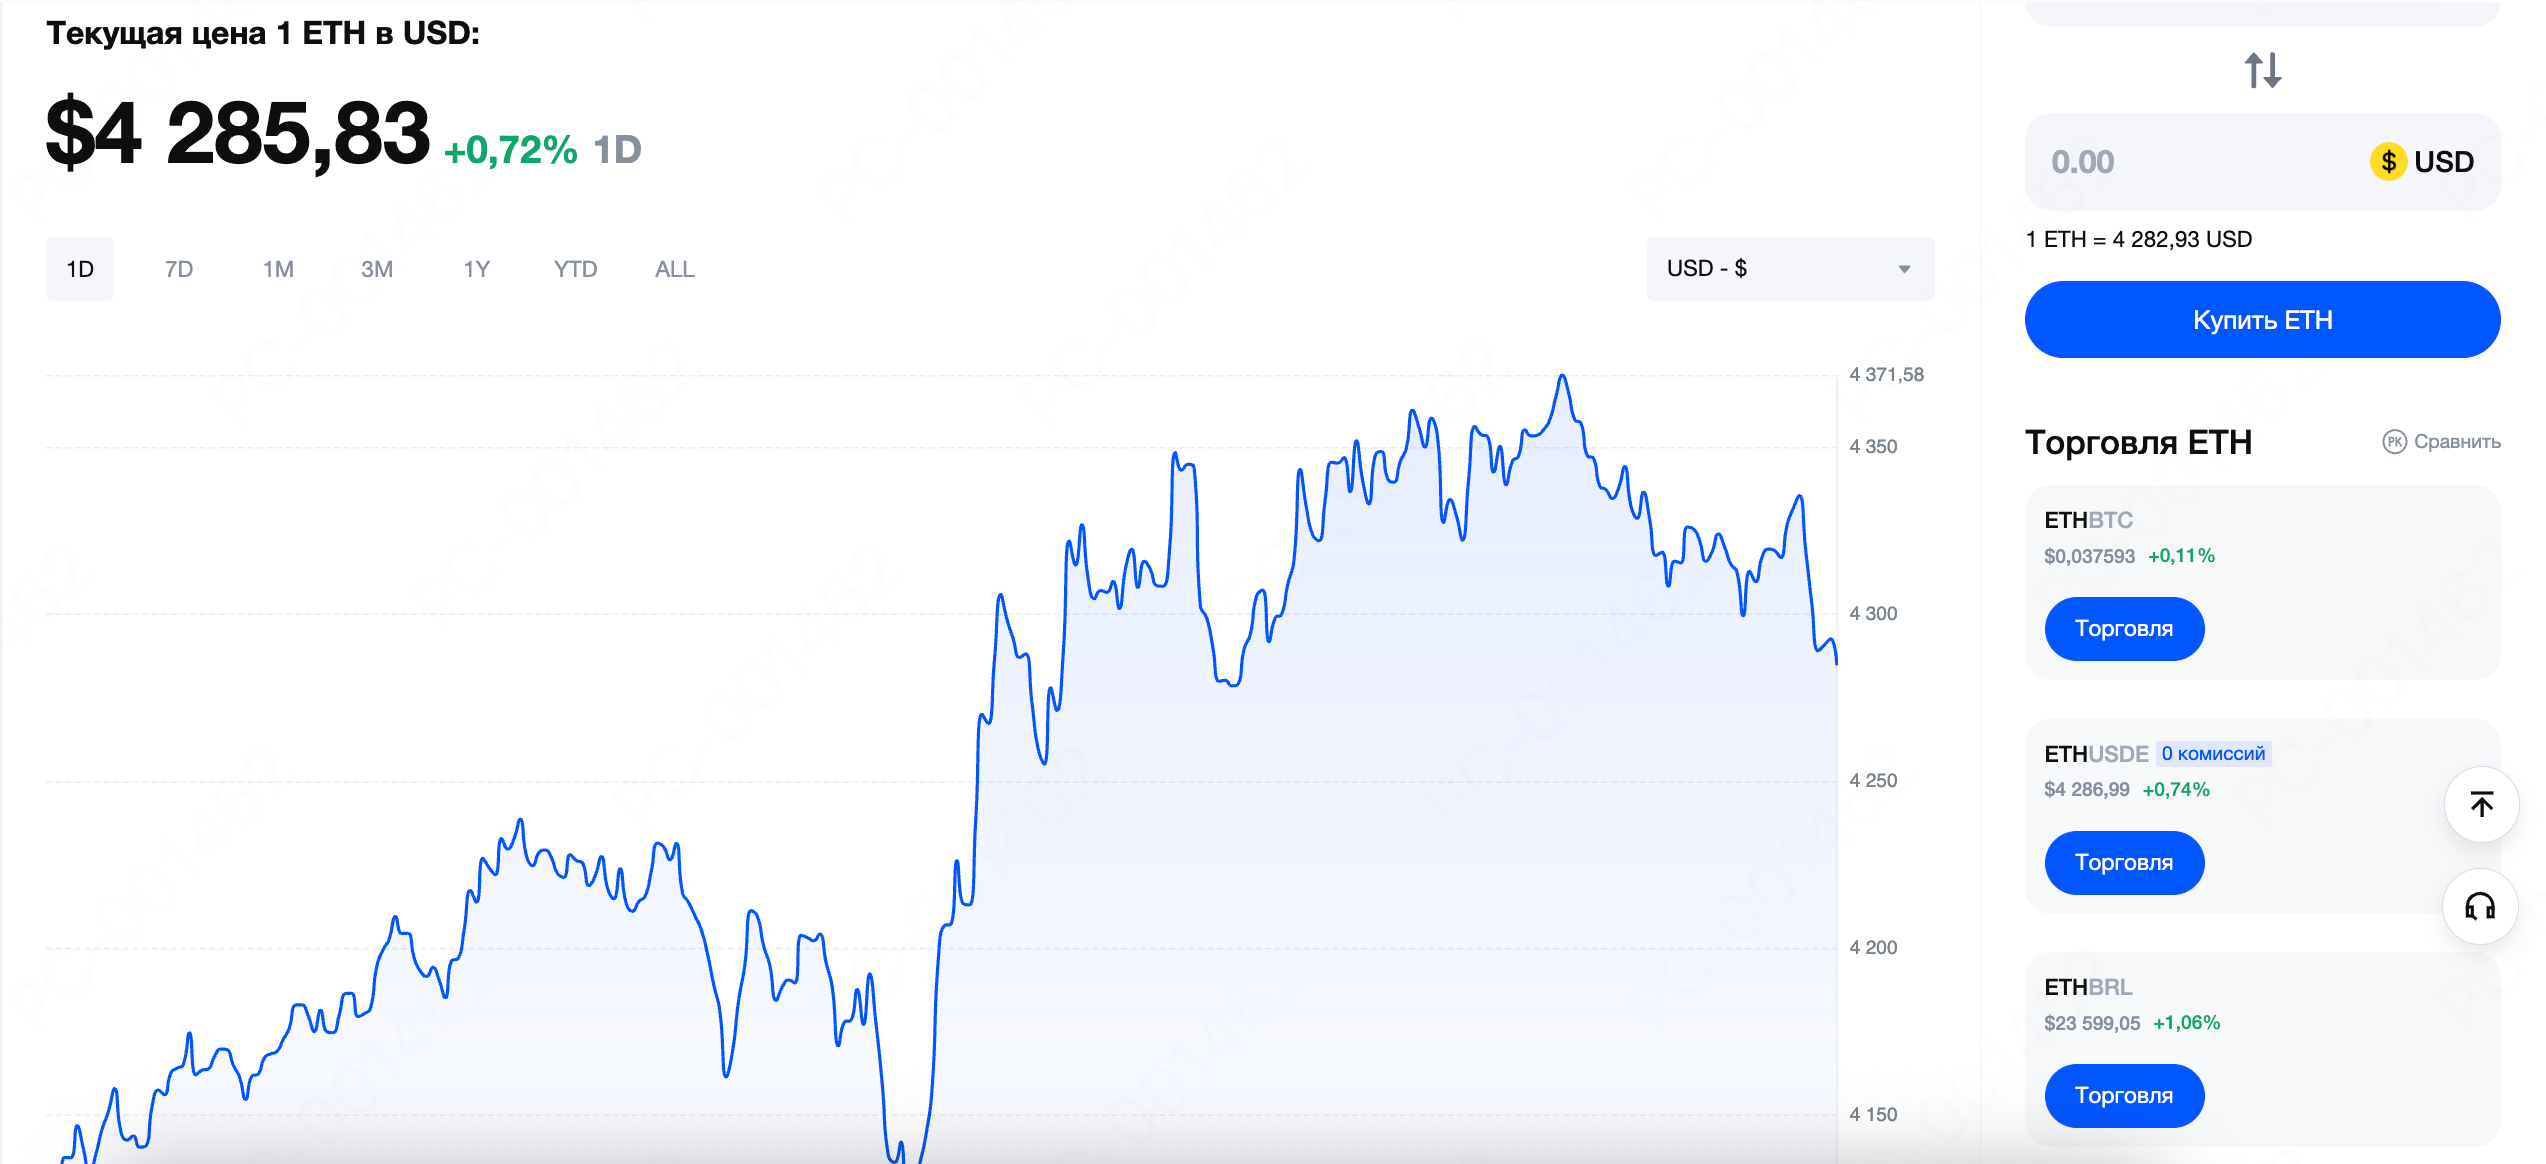Image resolution: width=2546 pixels, height=1164 pixels.
Task: Click the PK compare icon
Action: 2394,442
